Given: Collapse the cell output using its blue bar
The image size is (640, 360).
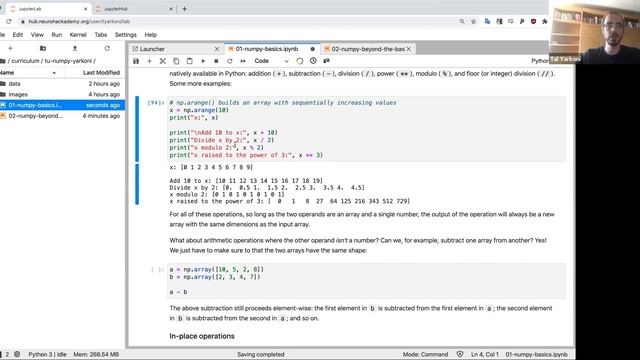Looking at the screenshot, I should (137, 184).
